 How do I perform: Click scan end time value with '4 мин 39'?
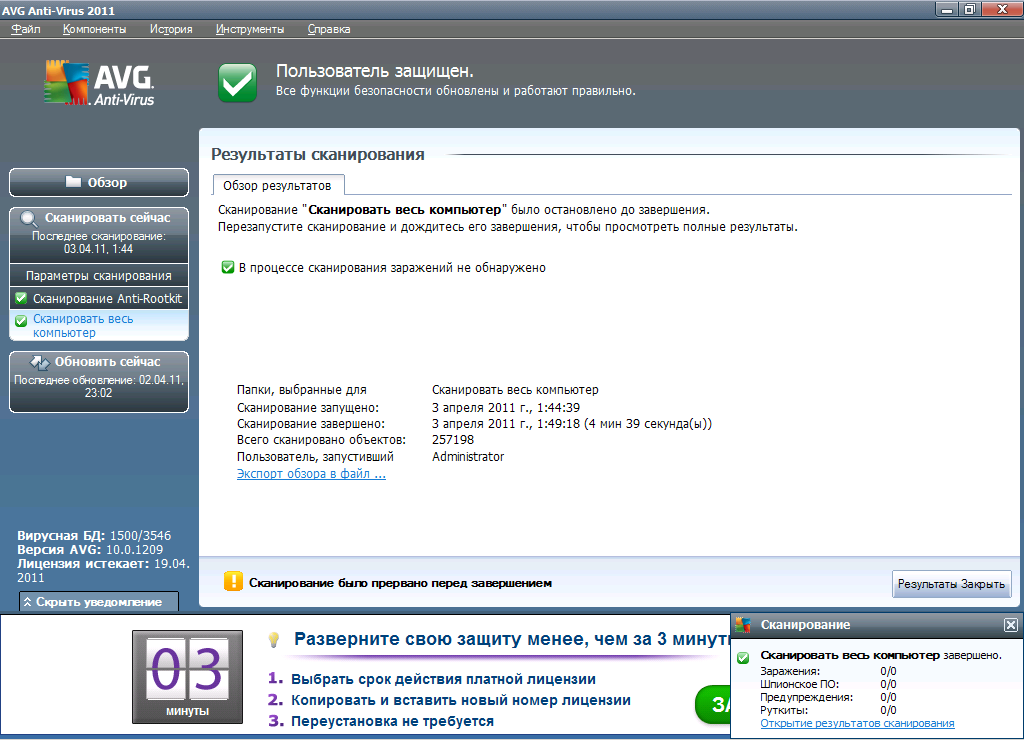click(x=572, y=424)
